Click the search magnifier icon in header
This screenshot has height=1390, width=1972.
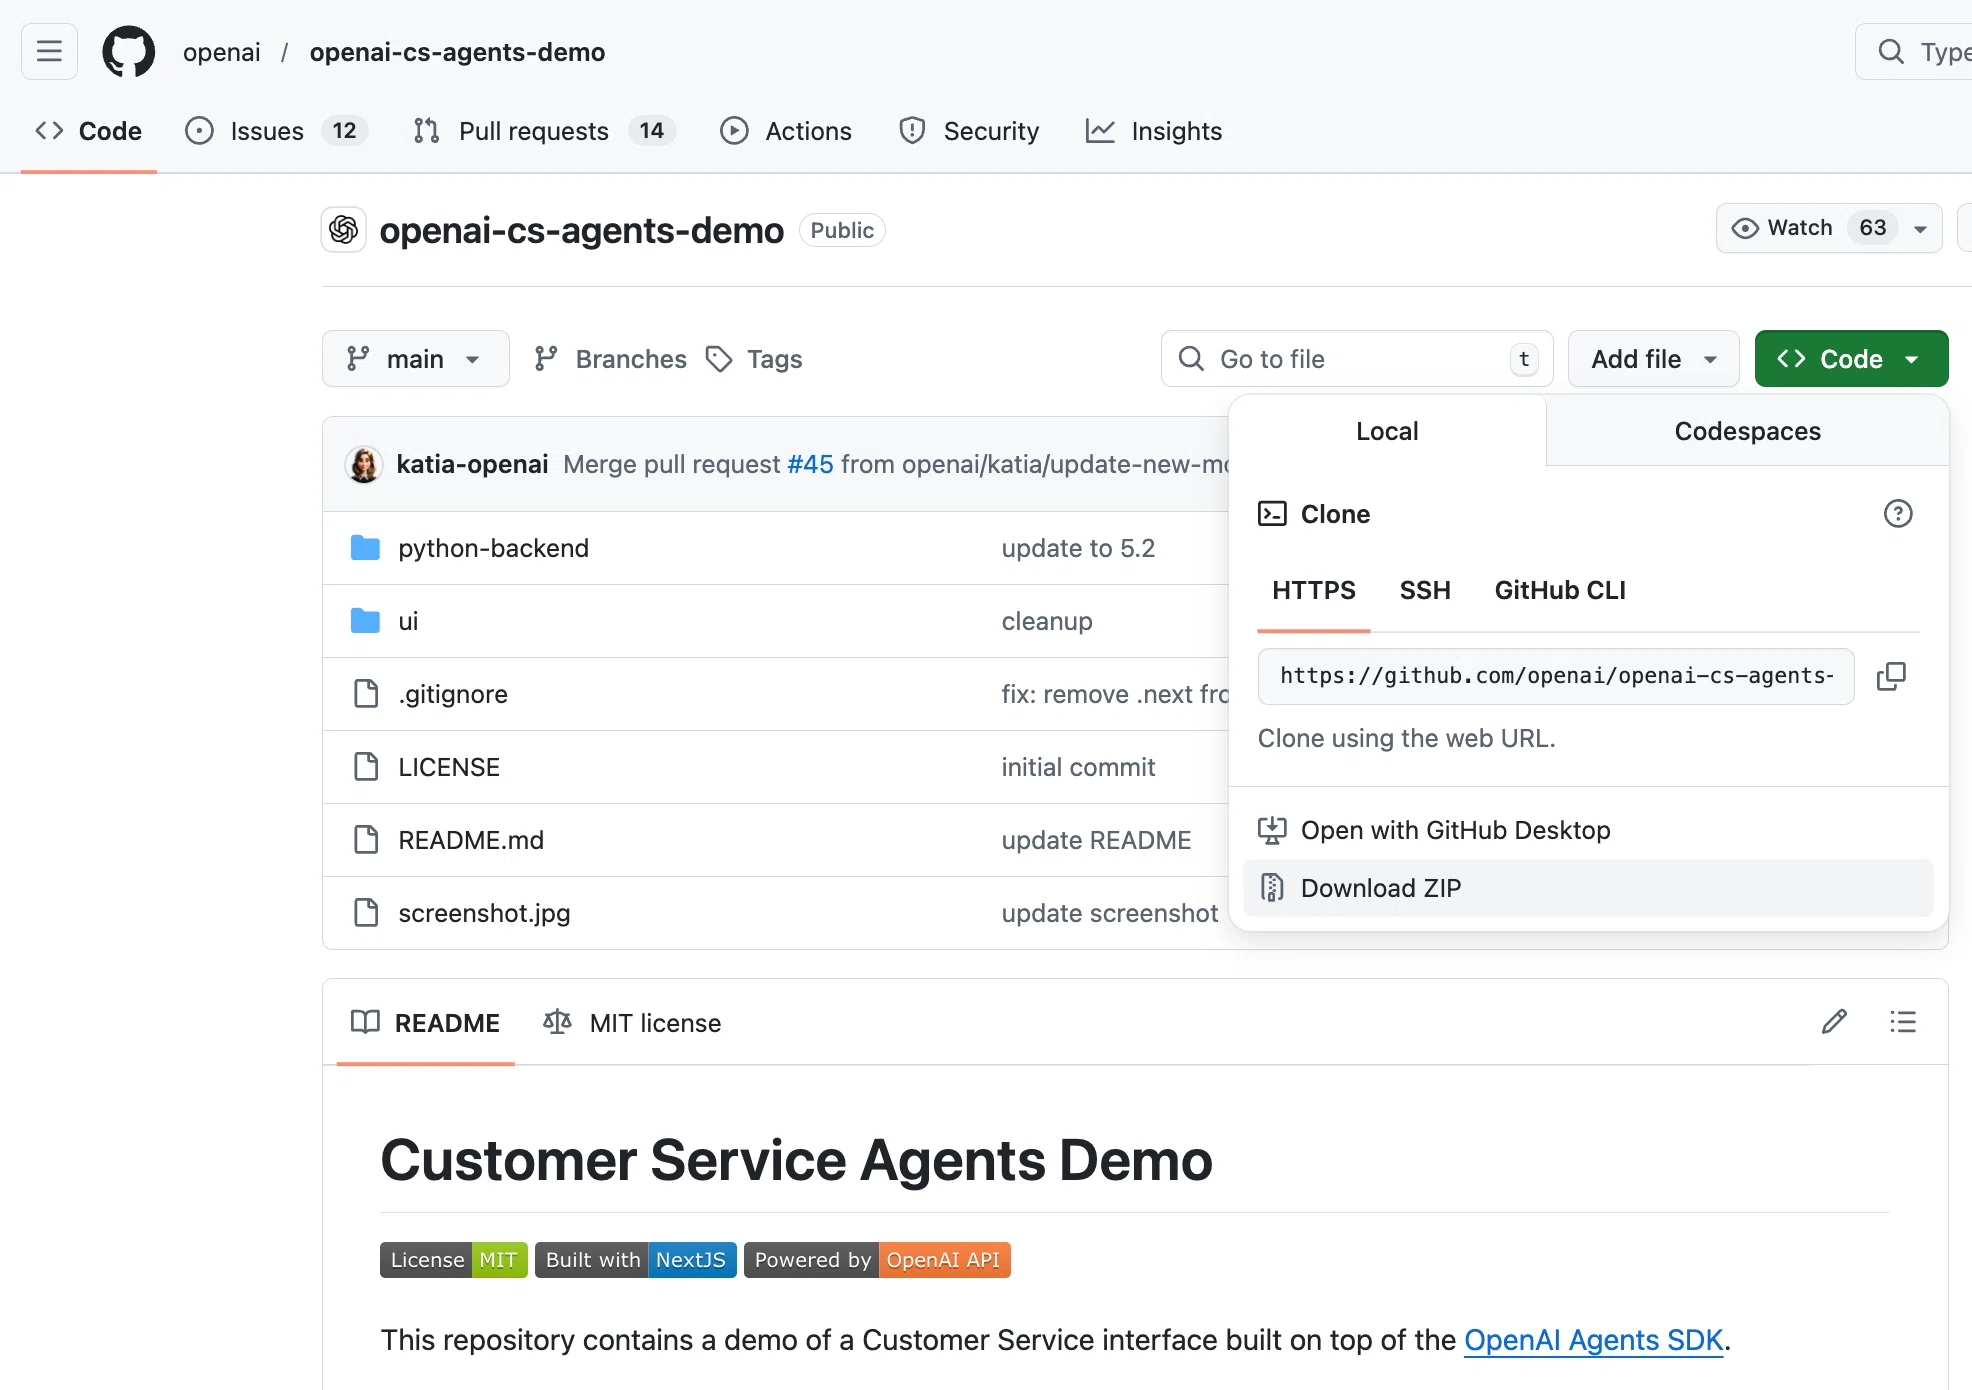click(x=1890, y=51)
